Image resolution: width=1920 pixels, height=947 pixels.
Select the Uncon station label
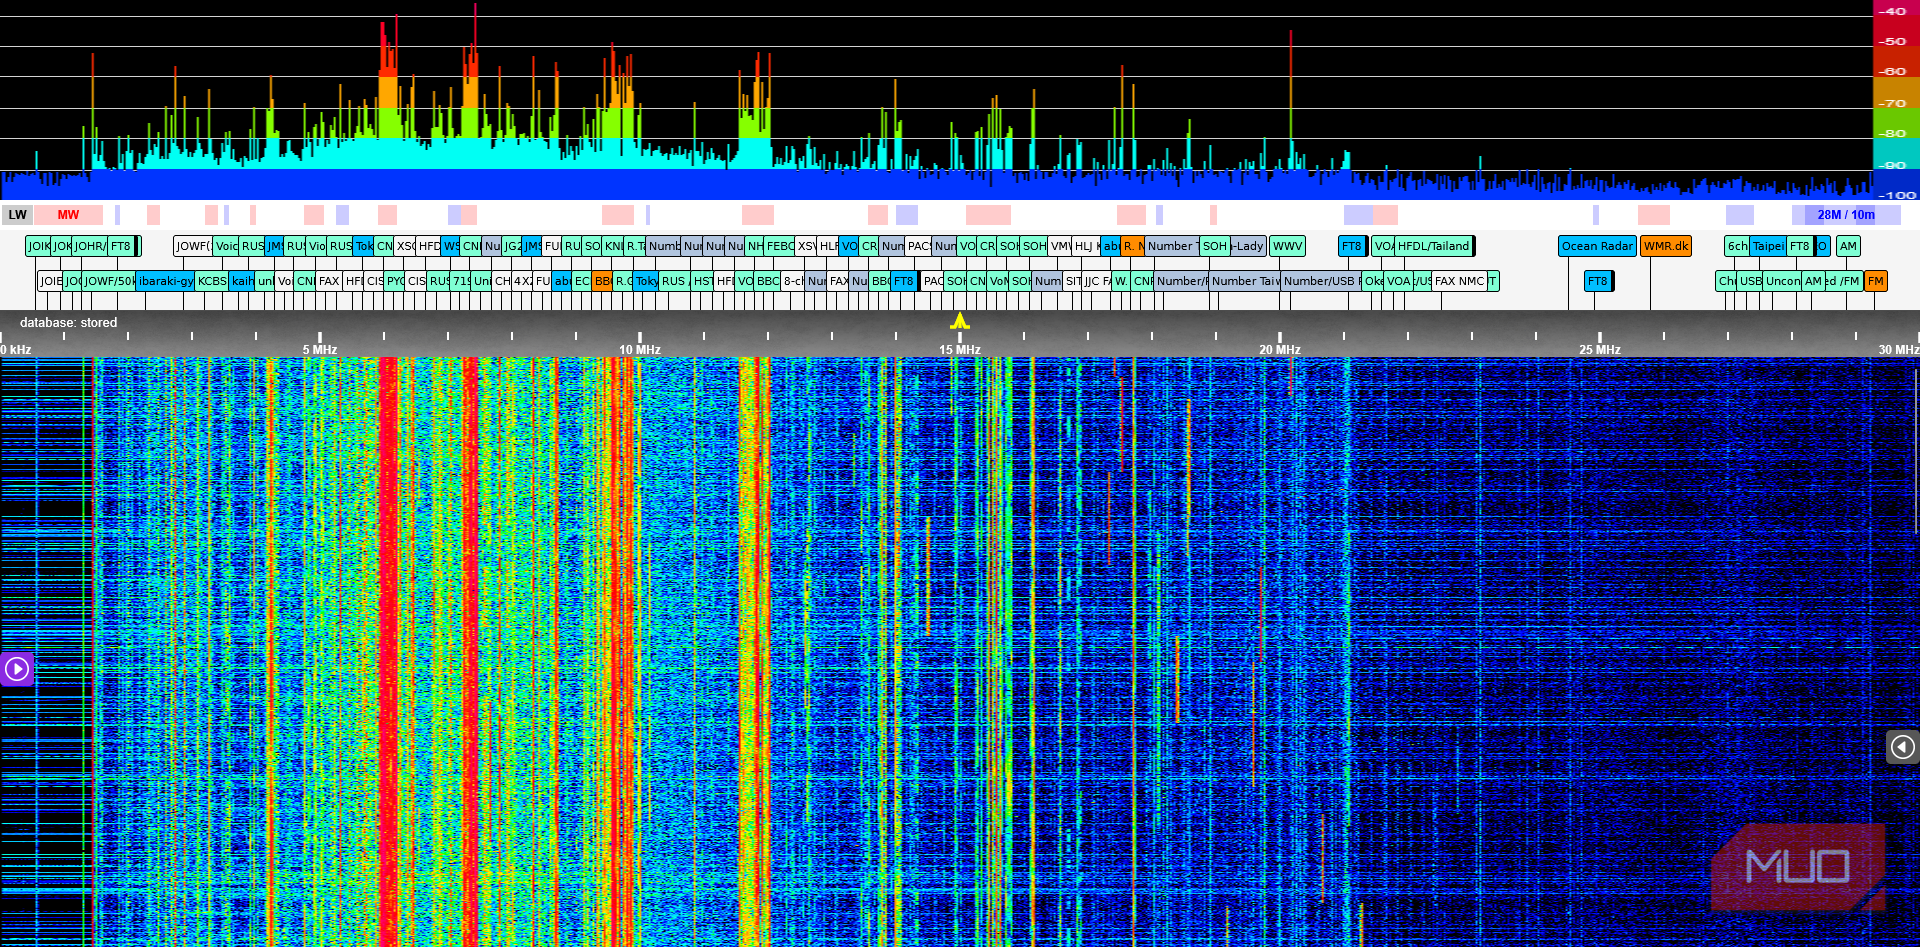point(1782,281)
